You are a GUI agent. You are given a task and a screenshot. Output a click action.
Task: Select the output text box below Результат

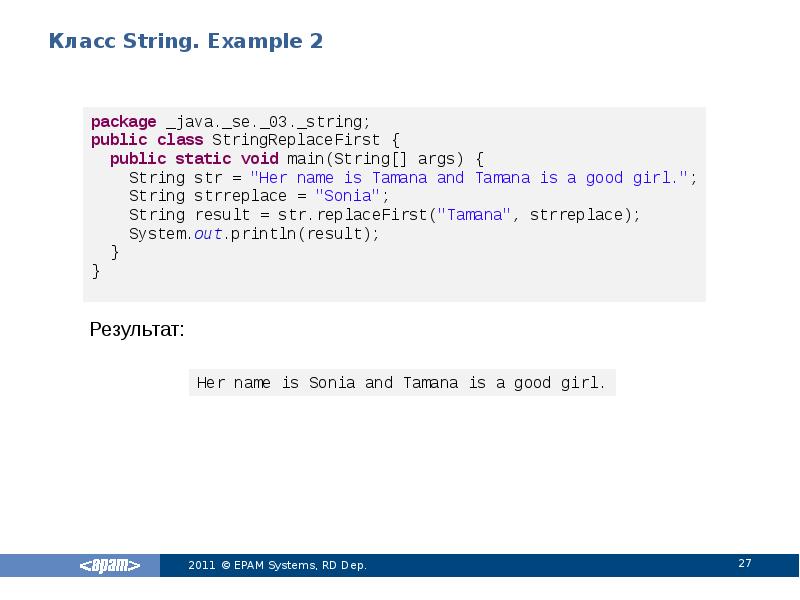pos(402,382)
